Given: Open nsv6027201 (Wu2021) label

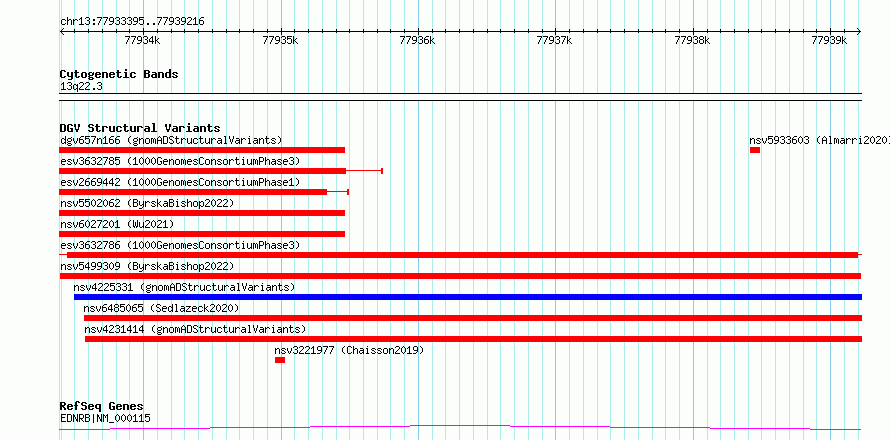Looking at the screenshot, I should [x=117, y=224].
